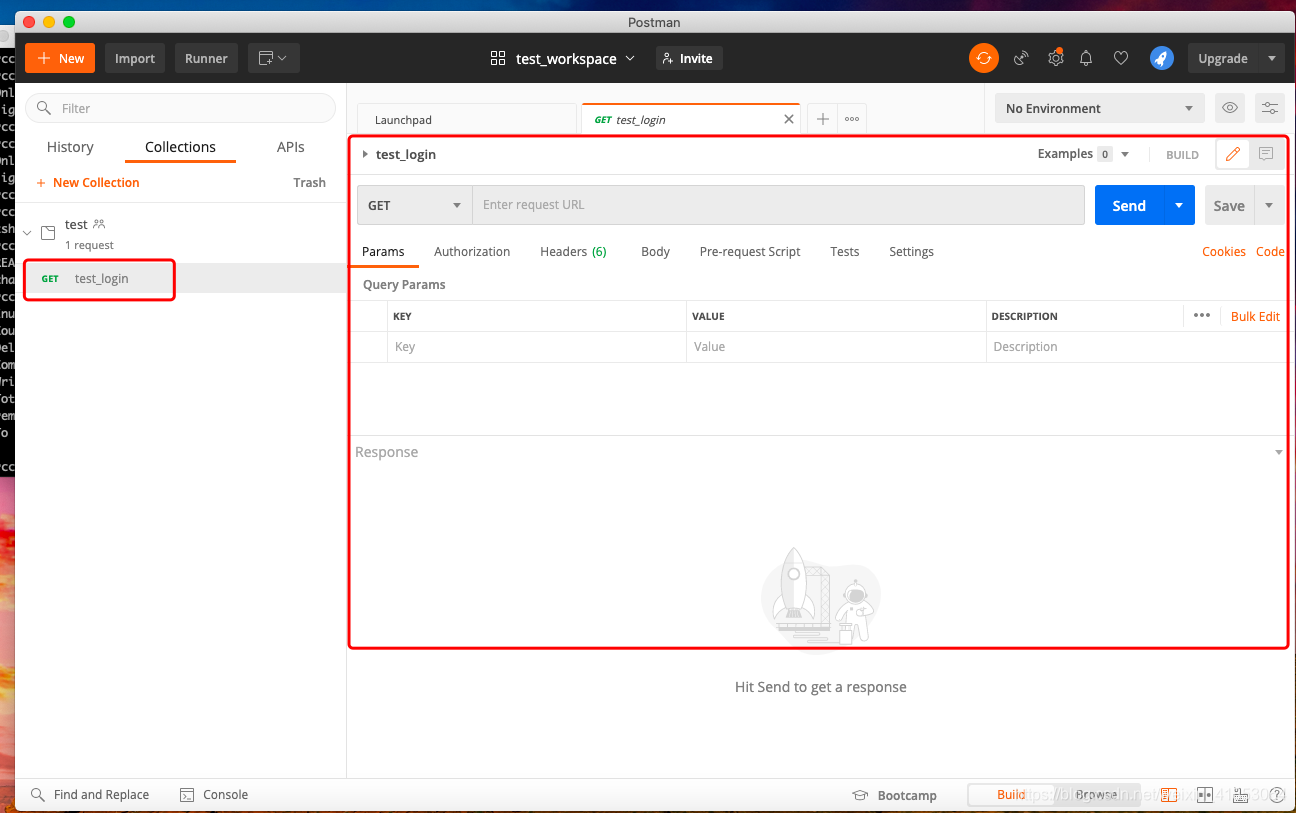Open Bulk Edit for params
1296x813 pixels.
click(x=1255, y=316)
